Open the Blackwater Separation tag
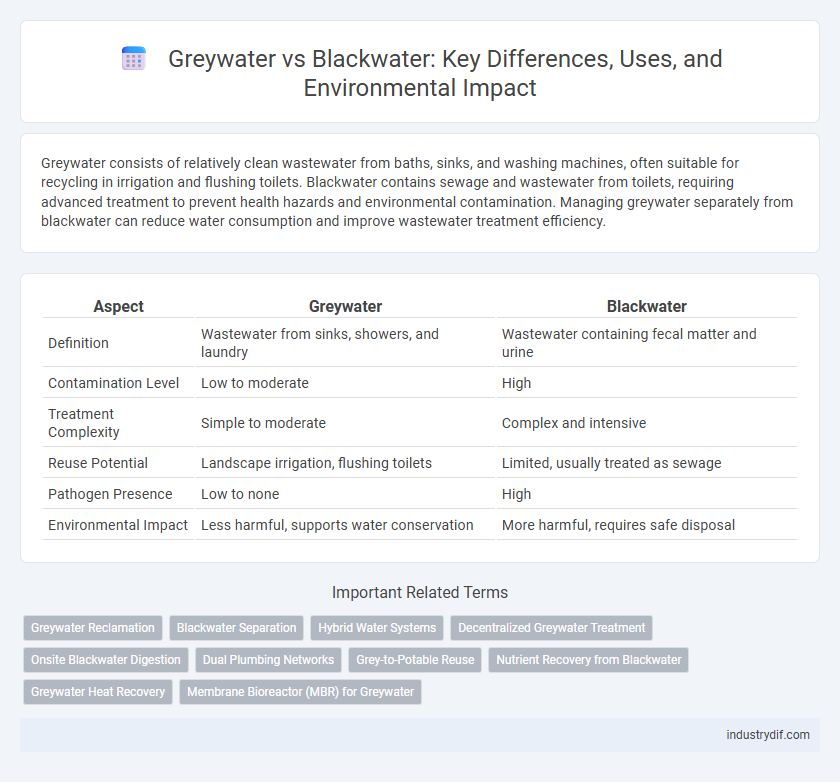 (x=236, y=628)
